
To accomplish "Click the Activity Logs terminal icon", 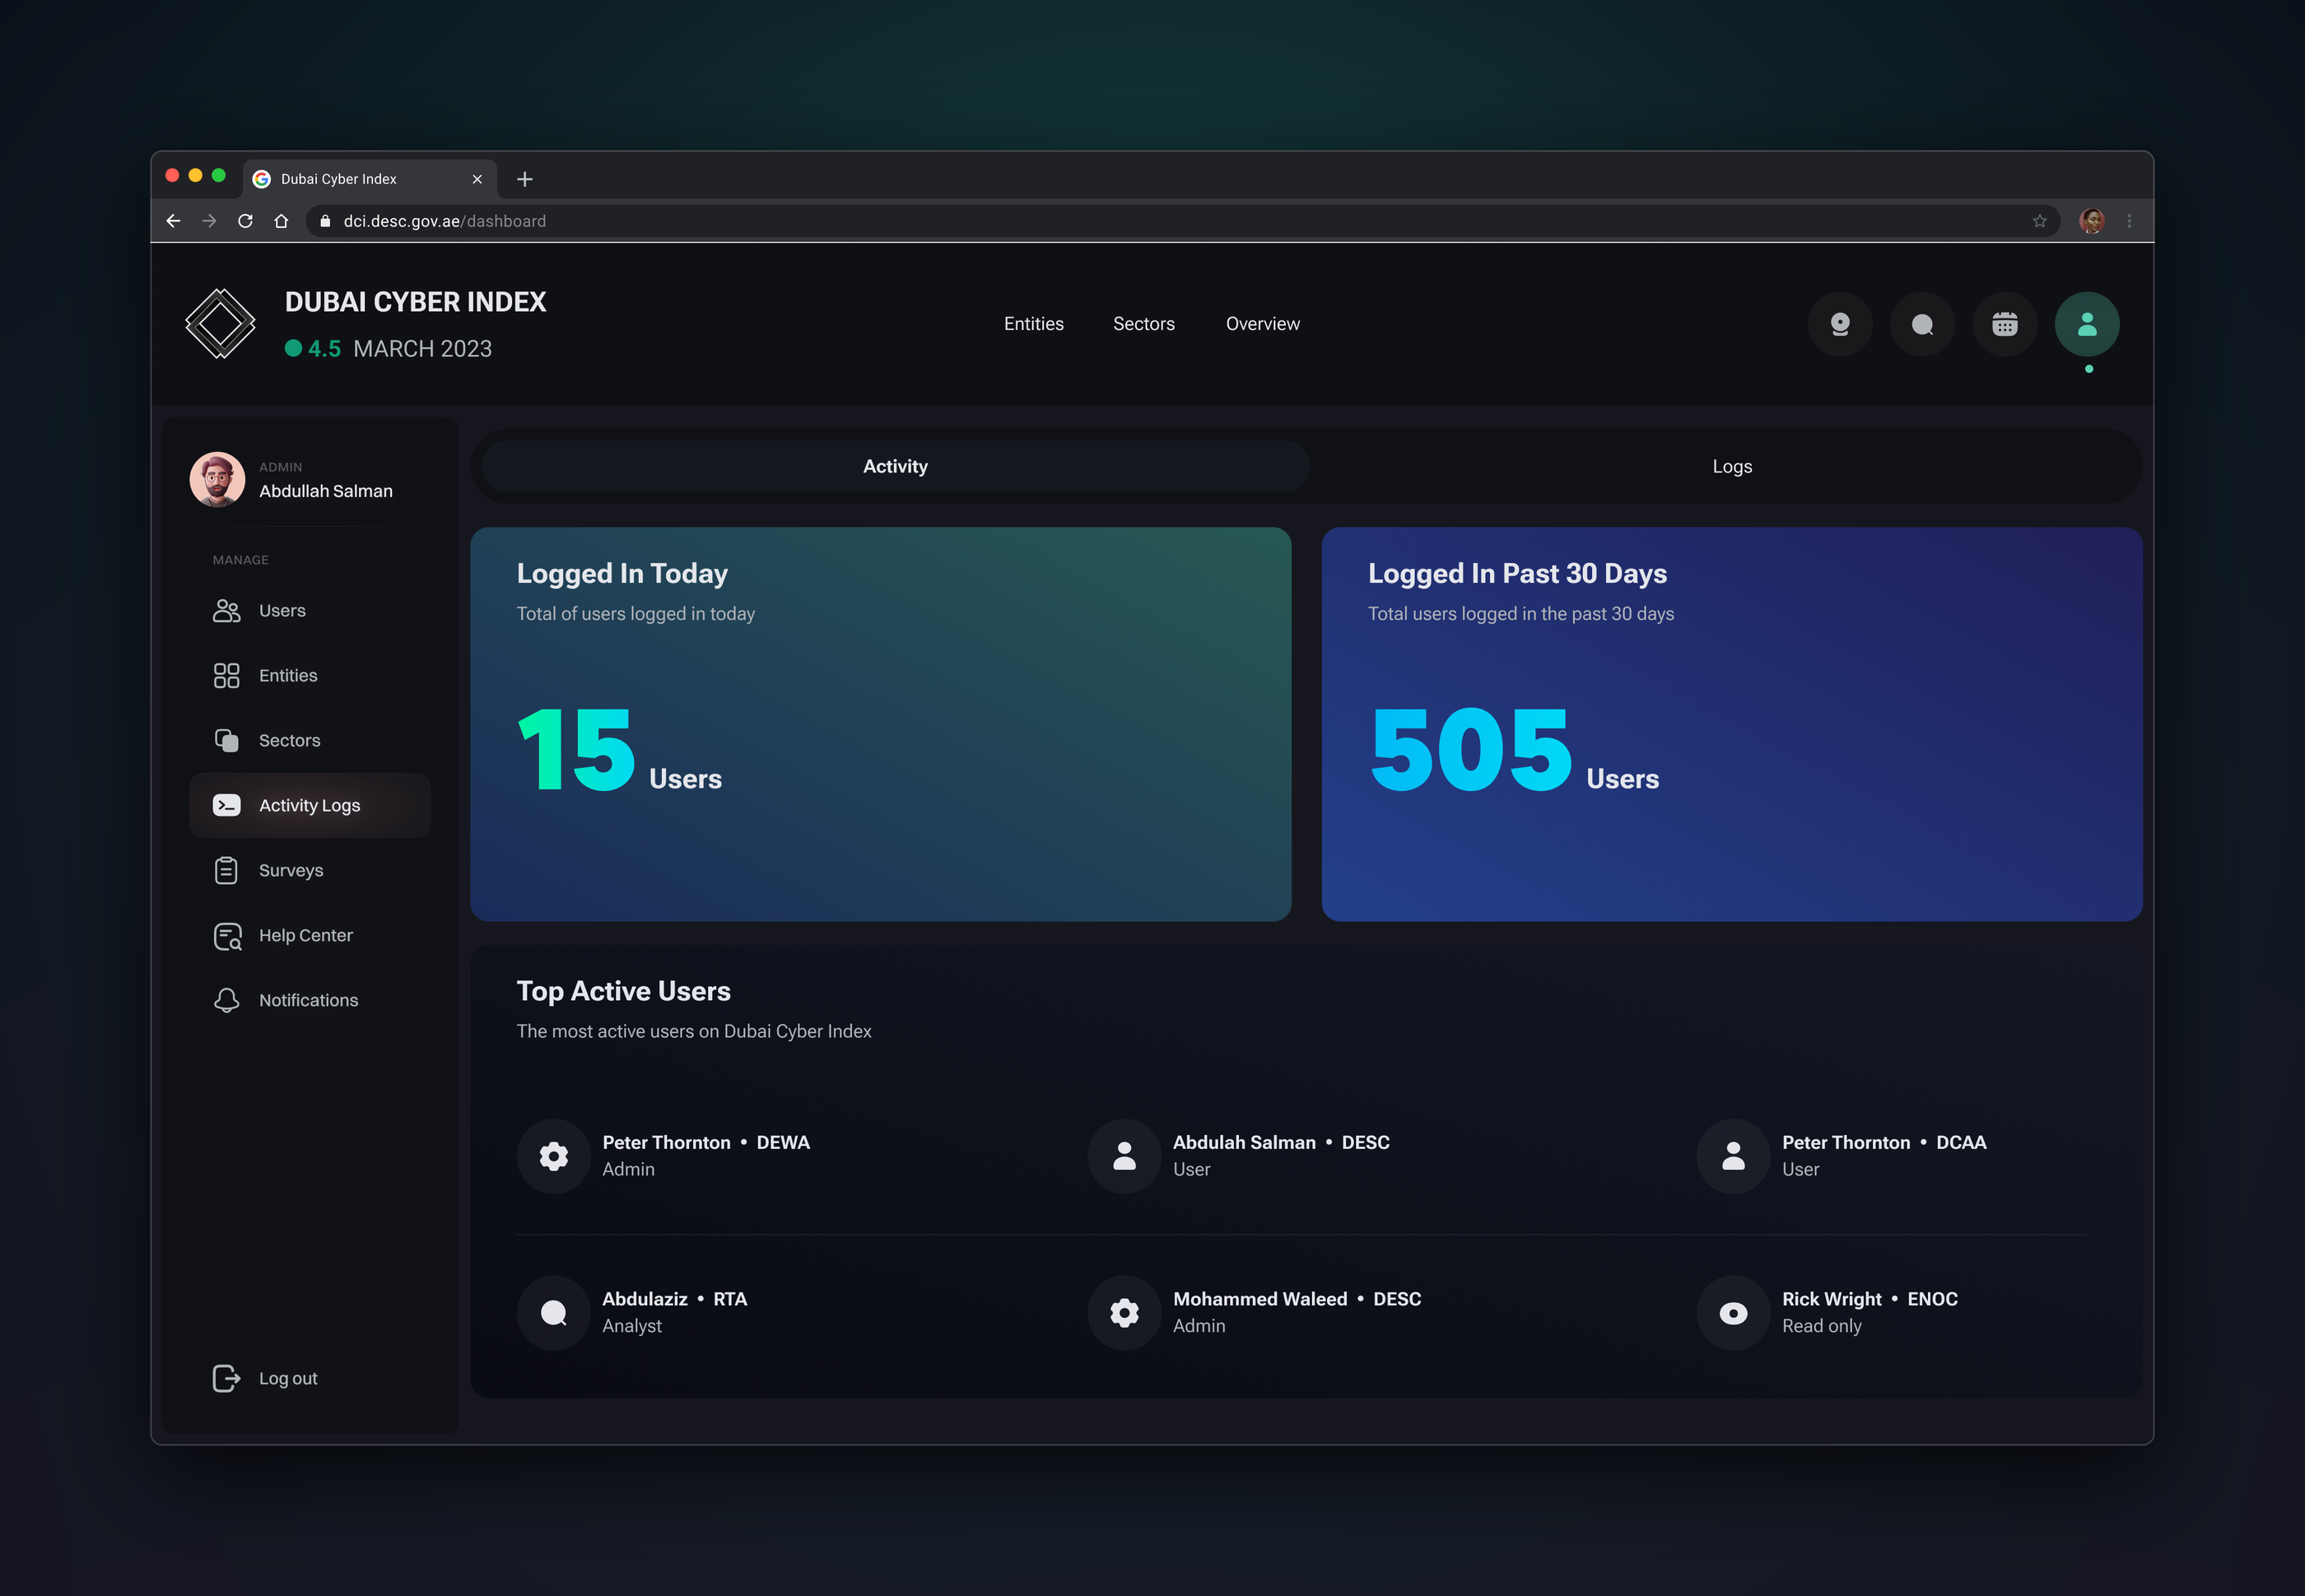I will pyautogui.click(x=227, y=806).
